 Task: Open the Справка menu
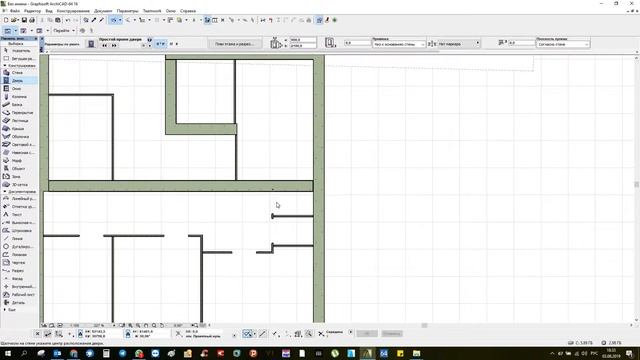tap(188, 11)
